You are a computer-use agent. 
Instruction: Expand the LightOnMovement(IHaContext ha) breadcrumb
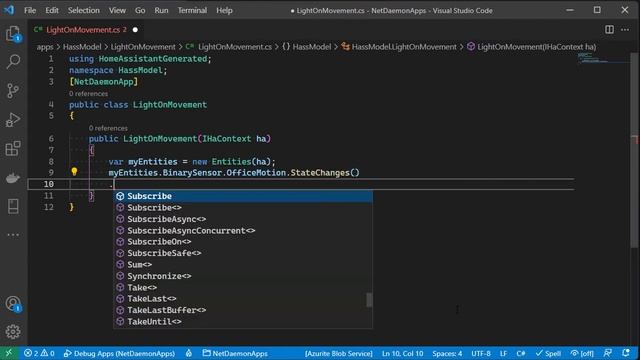coord(531,47)
